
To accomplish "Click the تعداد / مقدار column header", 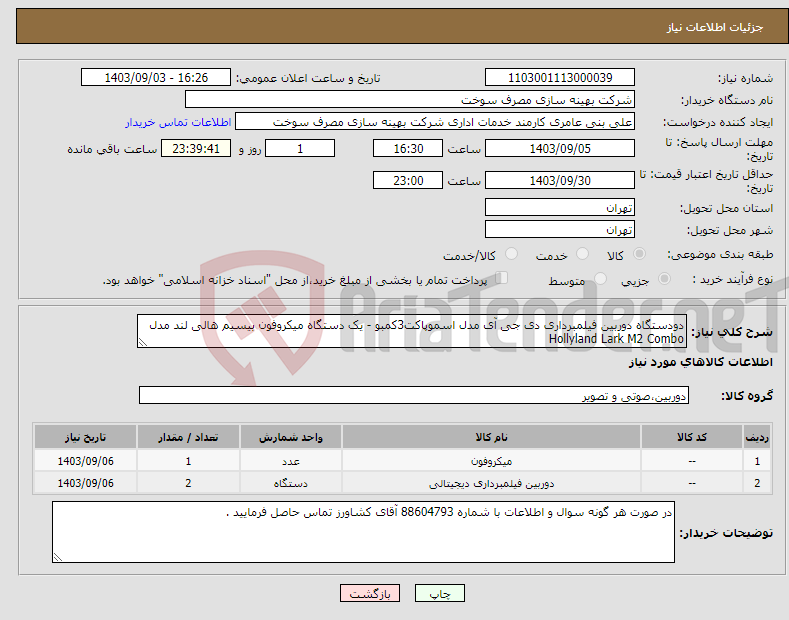I will point(188,437).
